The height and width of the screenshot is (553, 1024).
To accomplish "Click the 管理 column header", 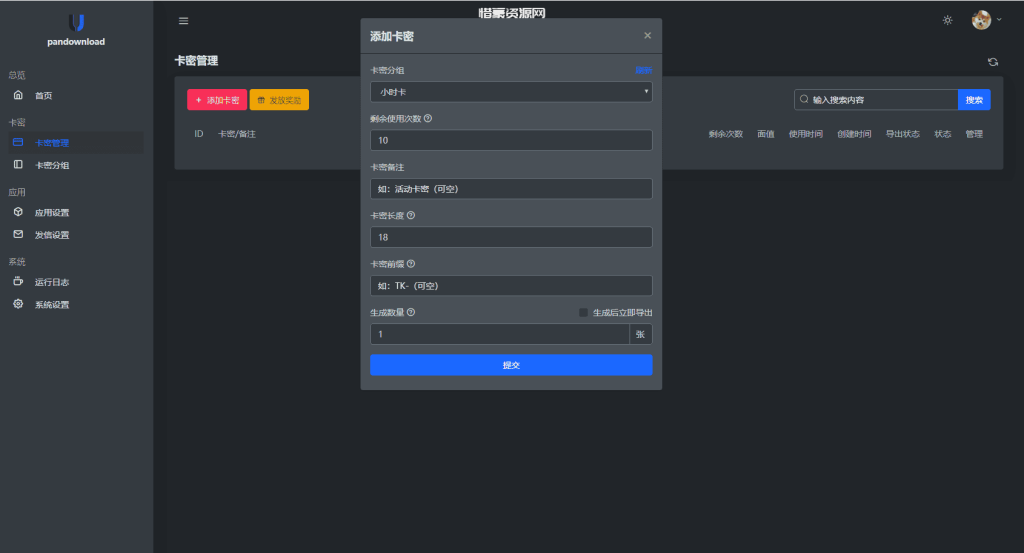I will click(x=974, y=134).
